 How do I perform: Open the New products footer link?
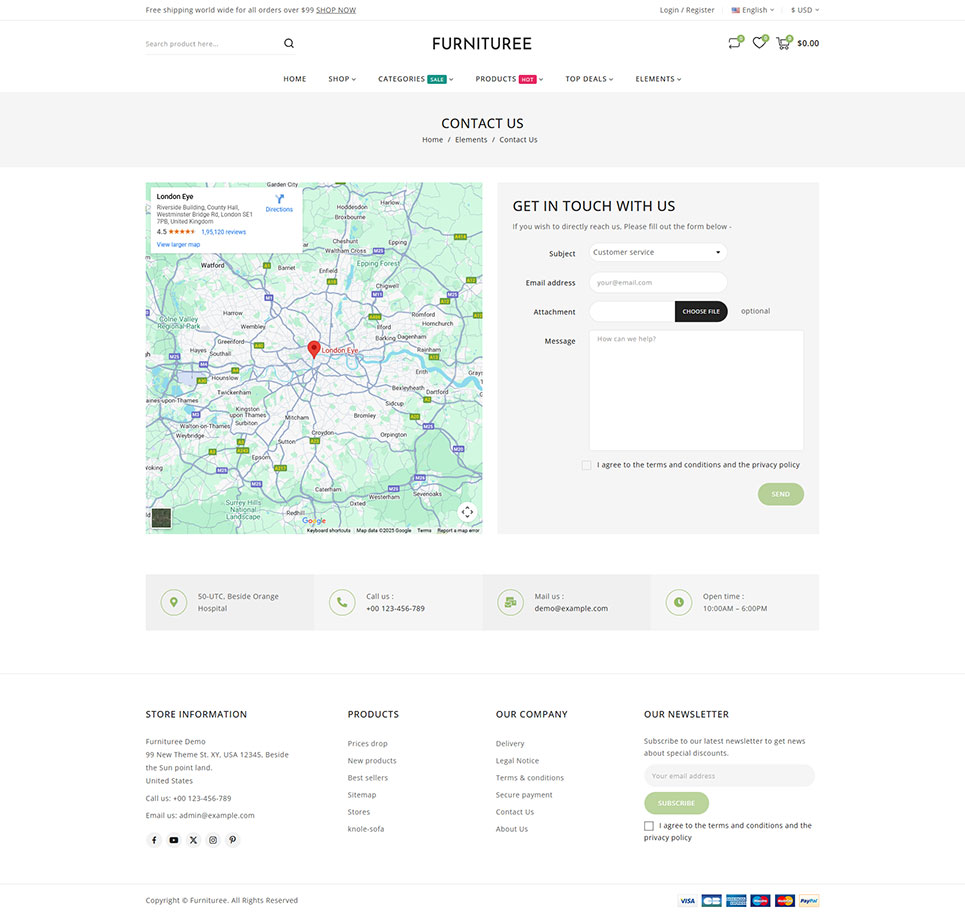pos(372,761)
